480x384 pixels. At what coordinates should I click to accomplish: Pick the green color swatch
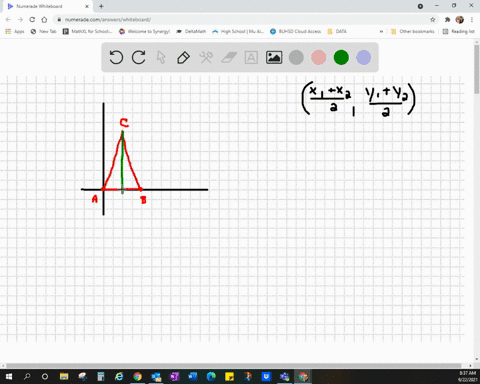pos(341,57)
